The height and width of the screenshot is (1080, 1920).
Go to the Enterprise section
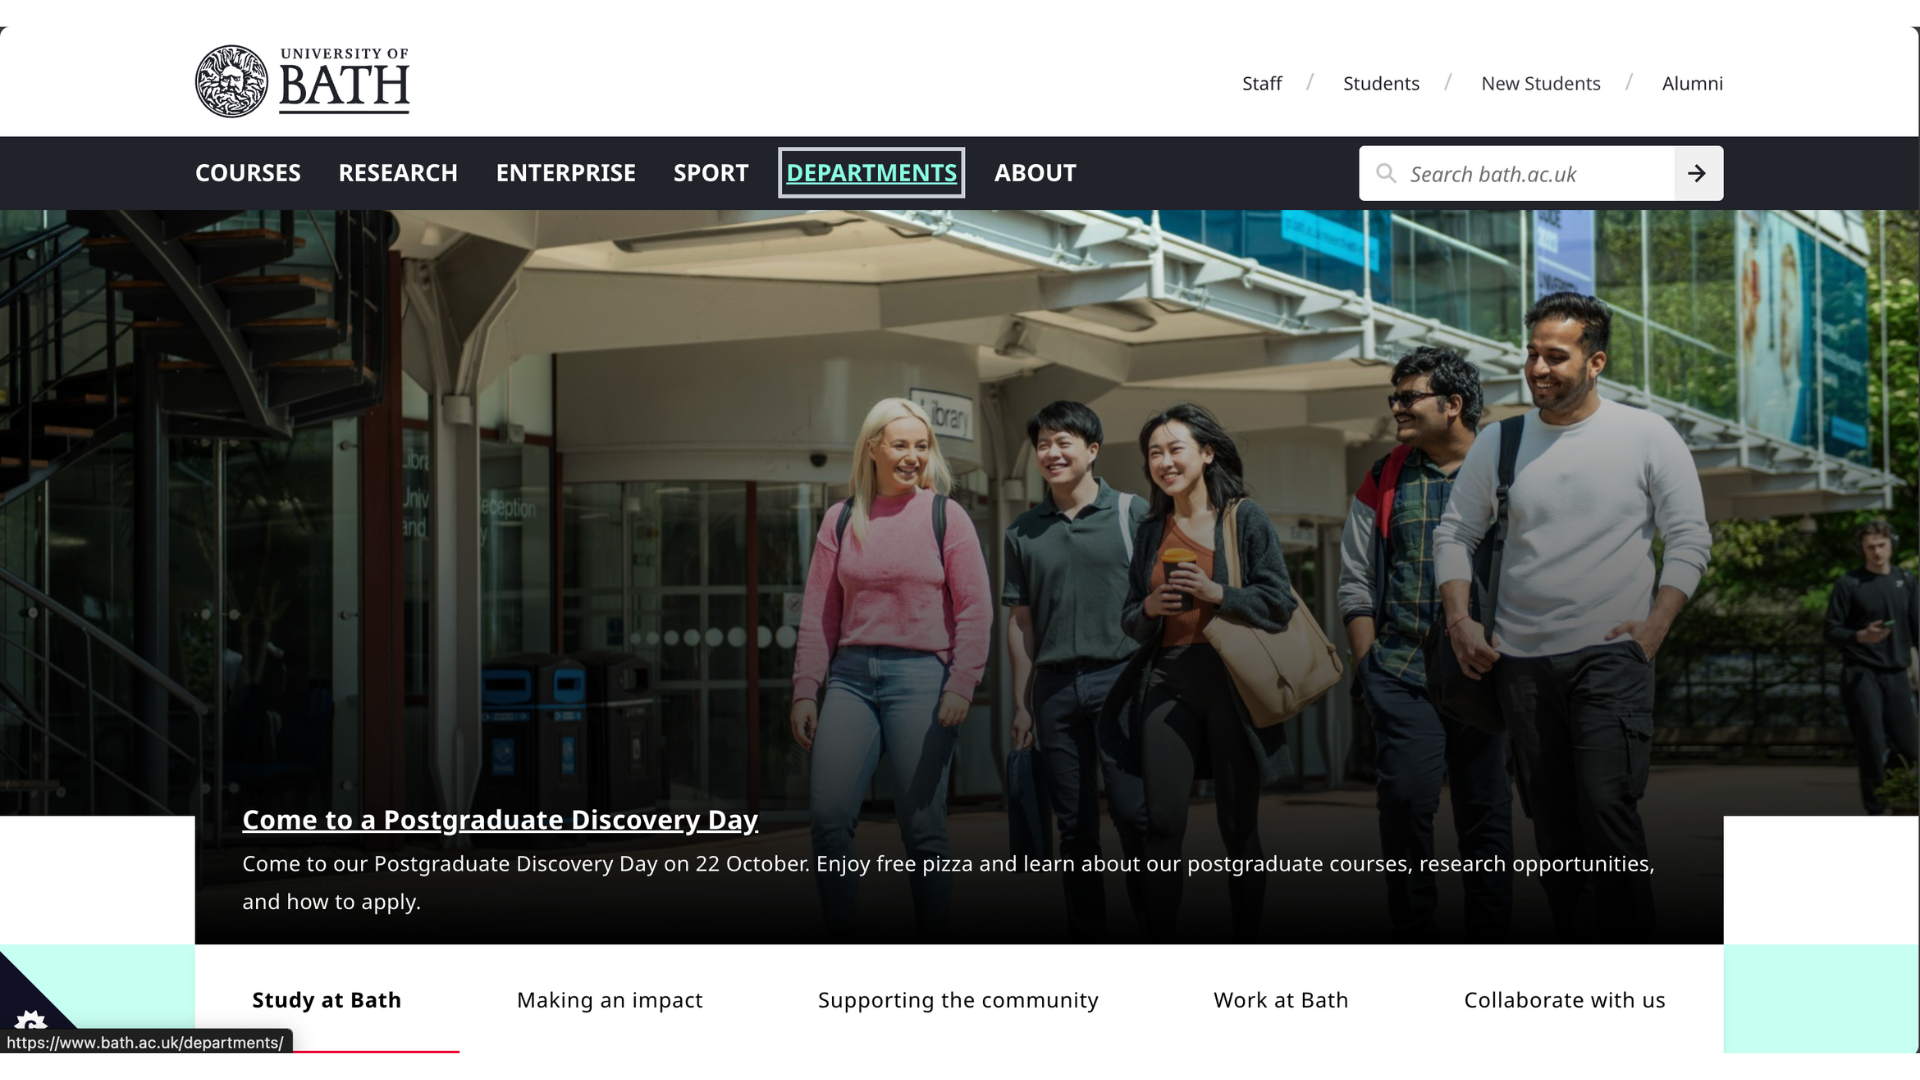point(565,173)
